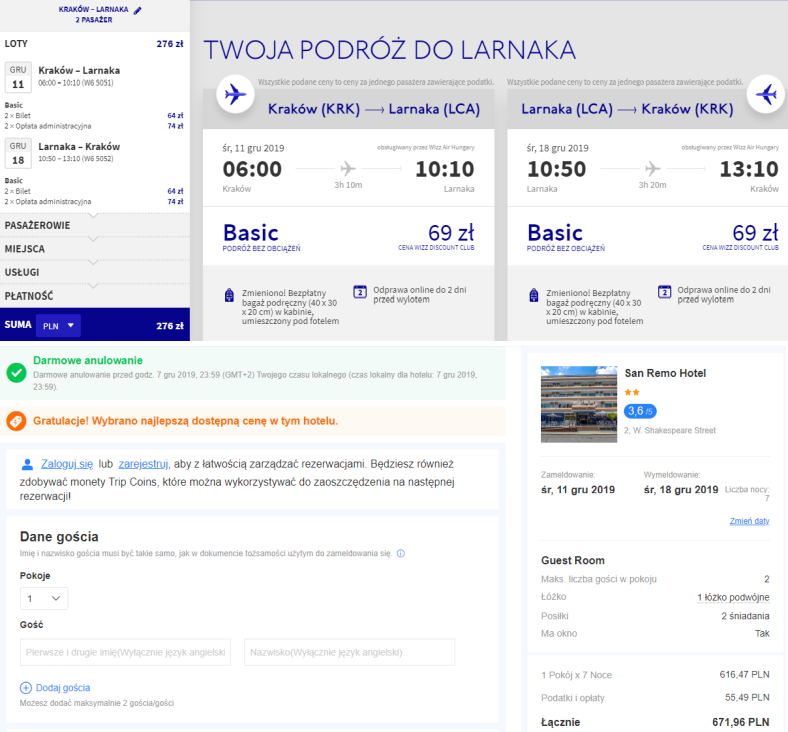Image resolution: width=788 pixels, height=732 pixels.
Task: Click the San Remo Hotel thumbnail
Action: (x=578, y=404)
